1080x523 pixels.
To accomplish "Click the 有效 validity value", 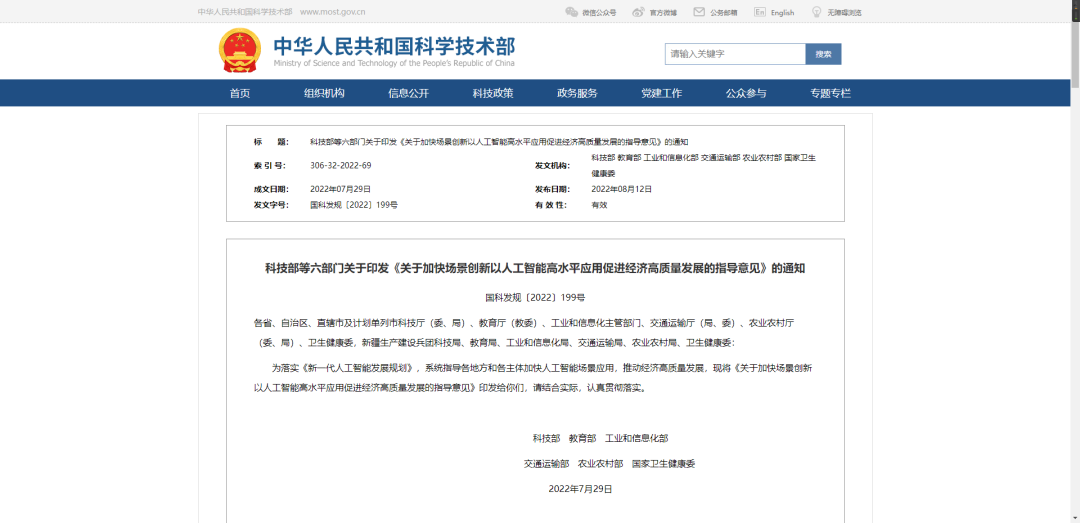I will click(599, 205).
